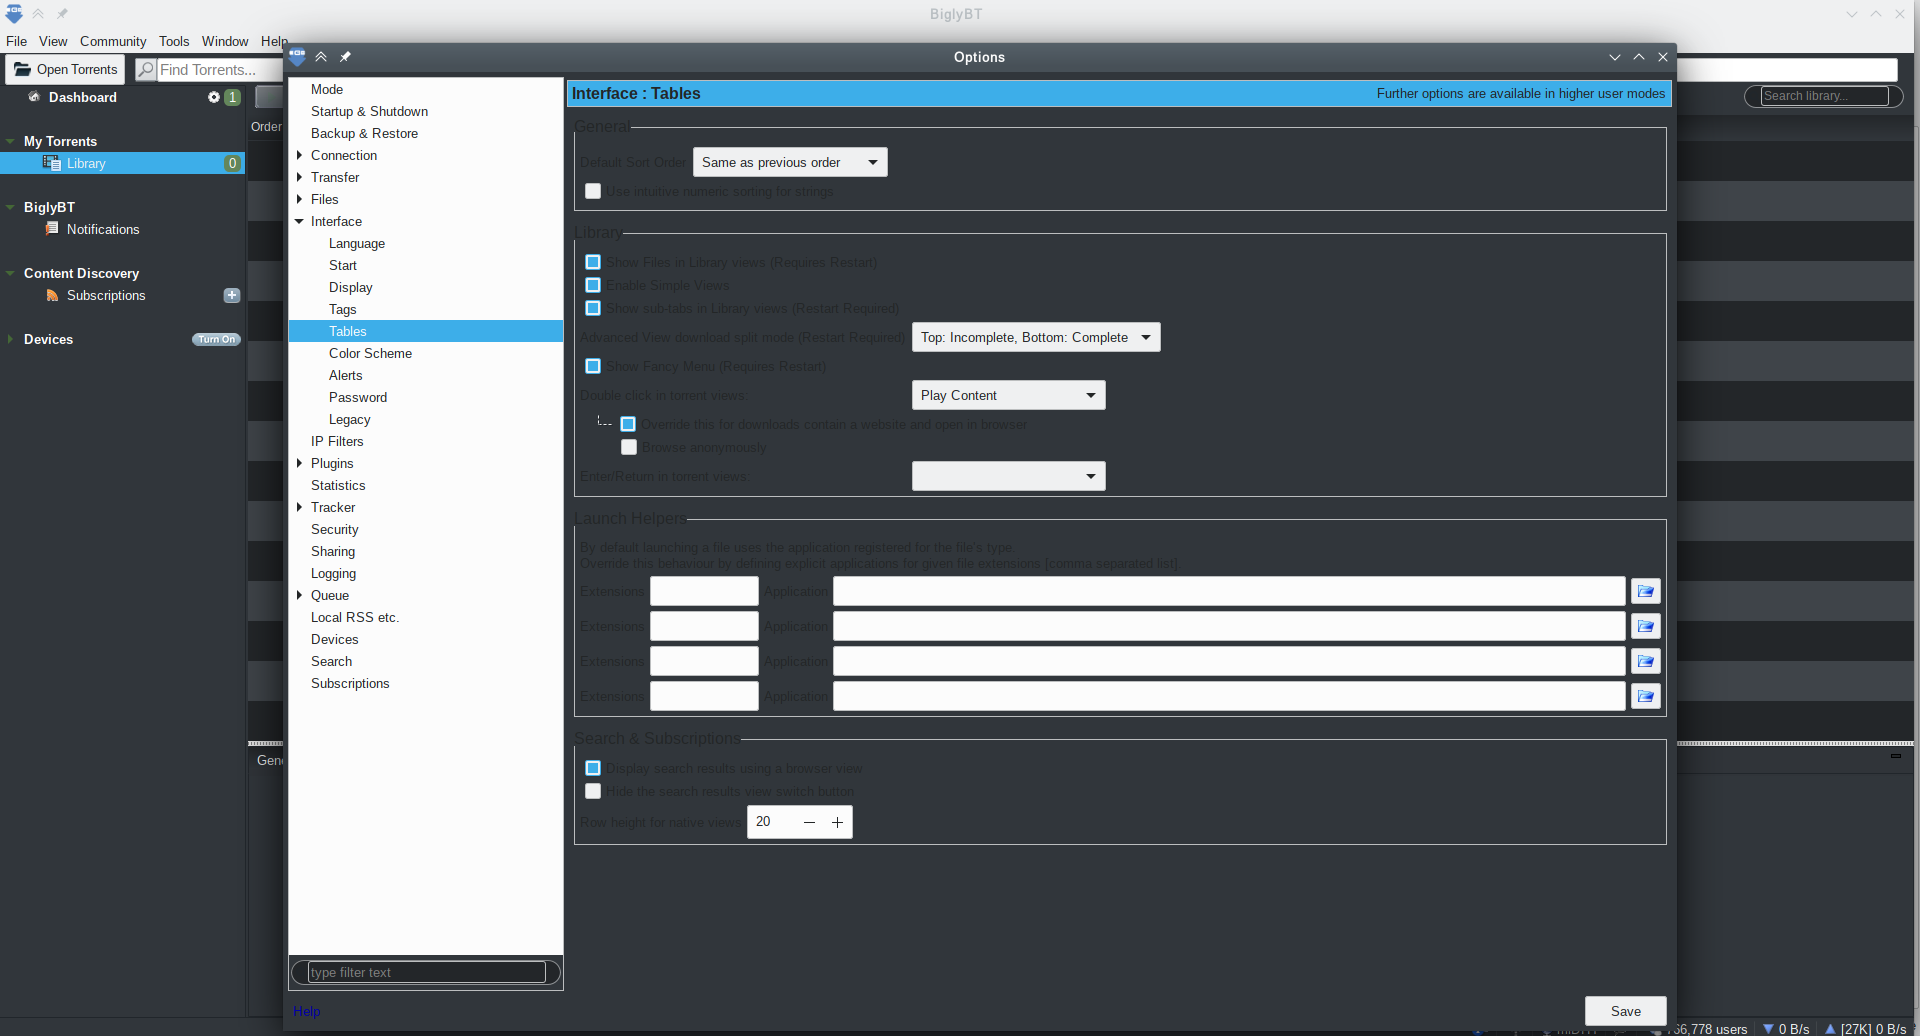Click the magnifier icon in the Find Torrents field
Image resolution: width=1920 pixels, height=1036 pixels.
point(147,69)
